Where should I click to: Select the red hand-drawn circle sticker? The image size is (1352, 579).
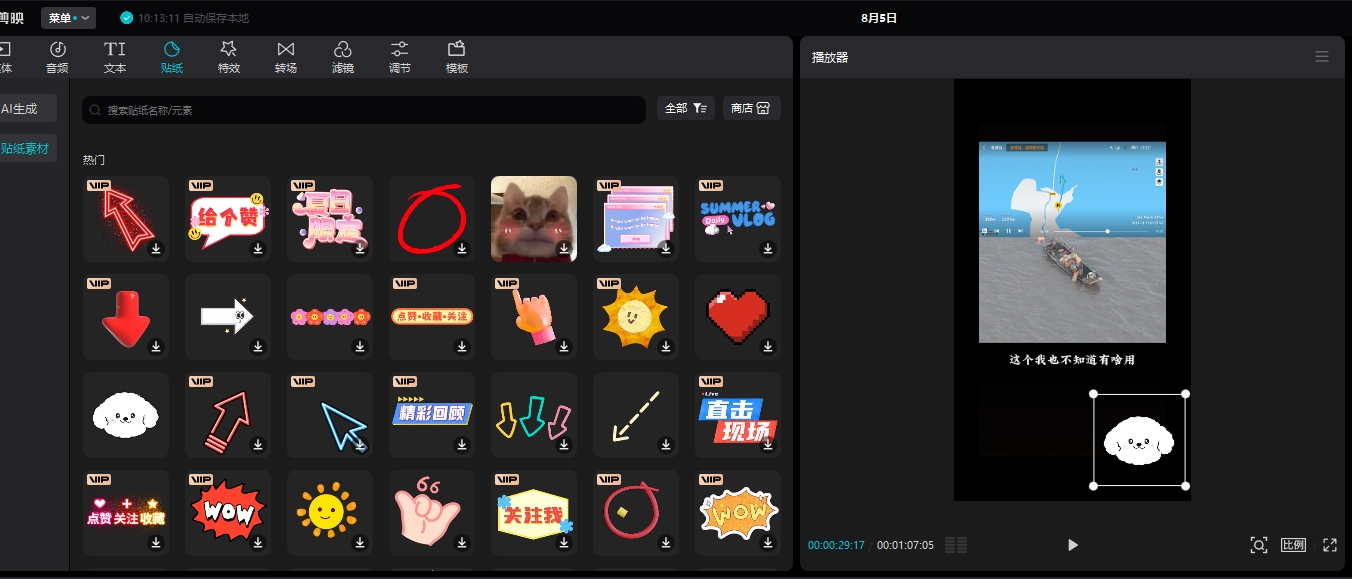pyautogui.click(x=430, y=216)
